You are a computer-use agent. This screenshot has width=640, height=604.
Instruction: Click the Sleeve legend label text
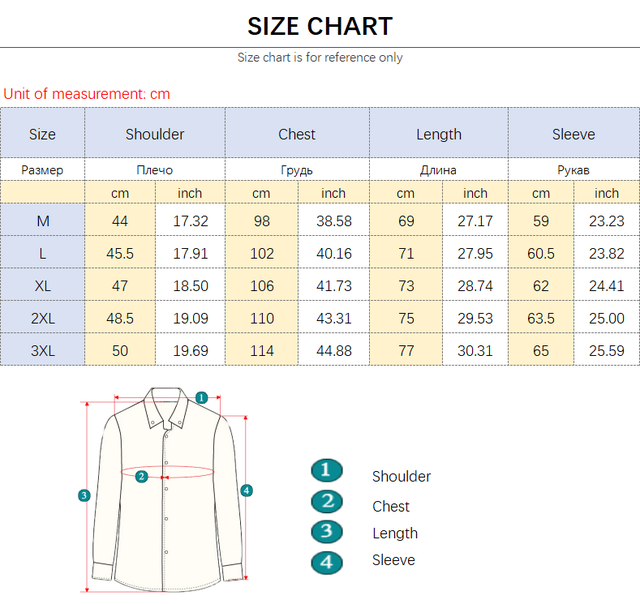pos(393,560)
